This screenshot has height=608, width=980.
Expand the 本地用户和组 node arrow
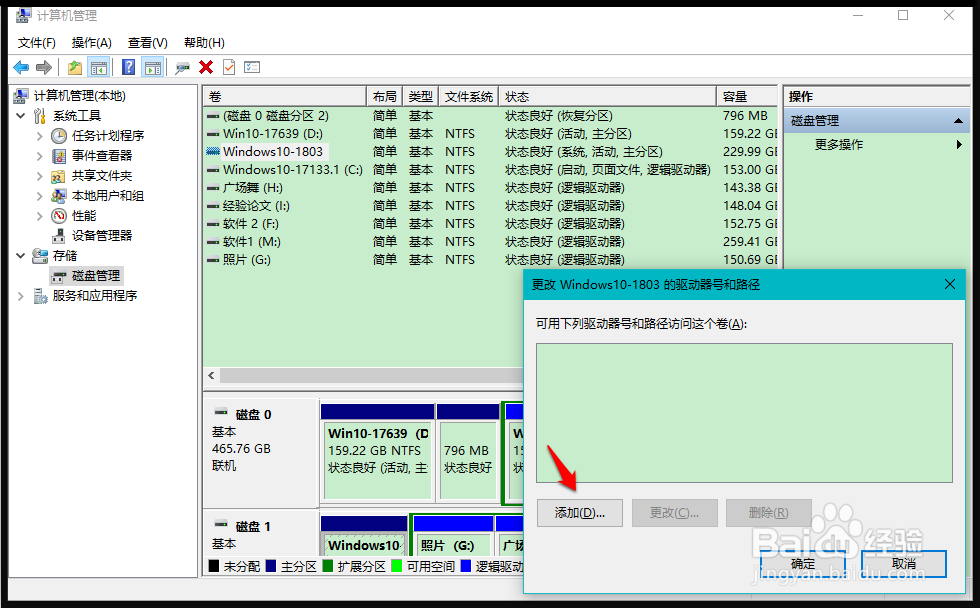[x=39, y=196]
